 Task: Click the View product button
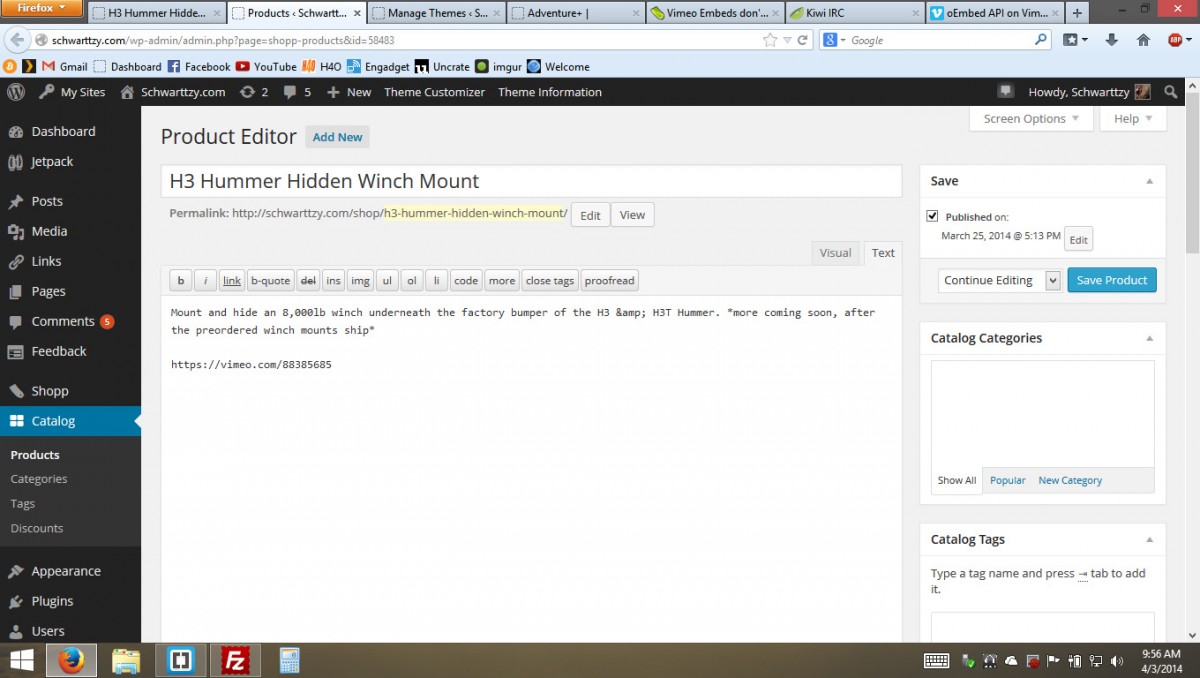[632, 215]
